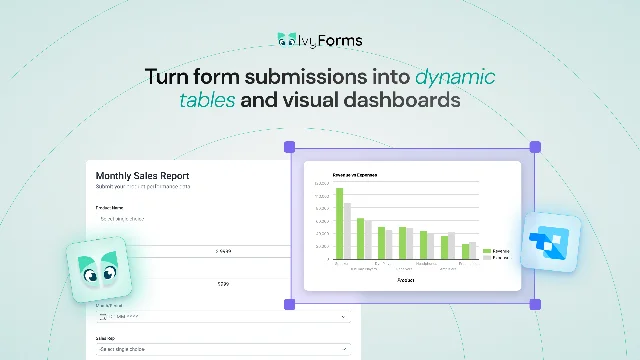This screenshot has height=360, width=640.
Task: Click the "Product" x-axis label
Action: tap(405, 280)
